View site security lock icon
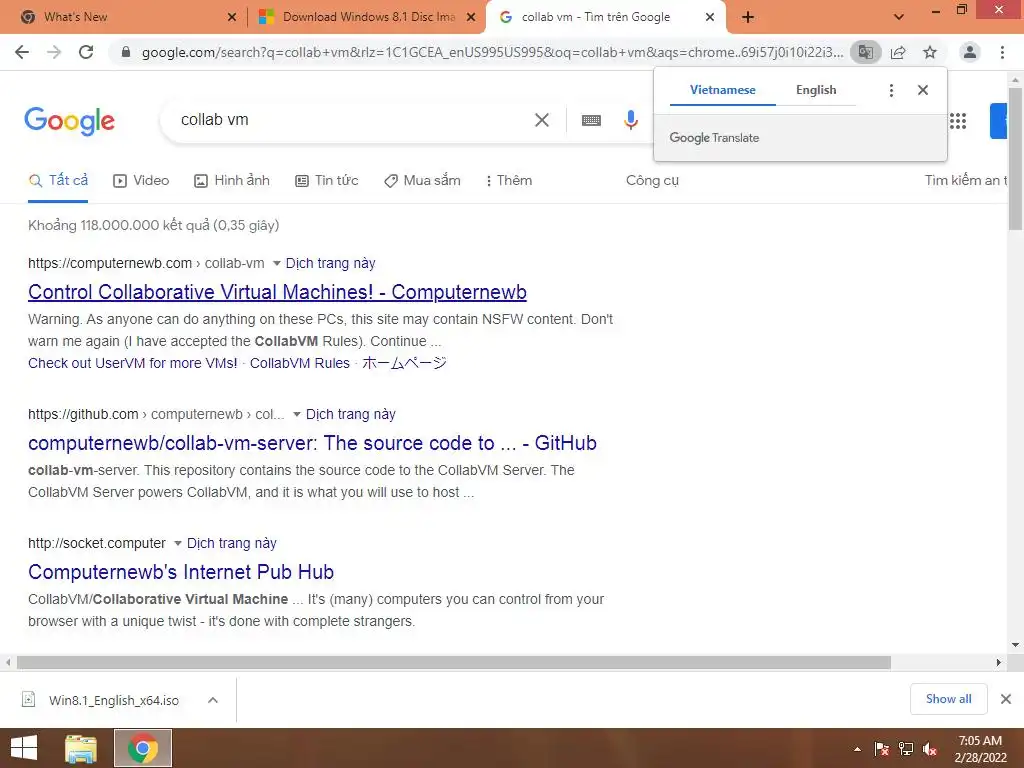The width and height of the screenshot is (1024, 768). 126,52
